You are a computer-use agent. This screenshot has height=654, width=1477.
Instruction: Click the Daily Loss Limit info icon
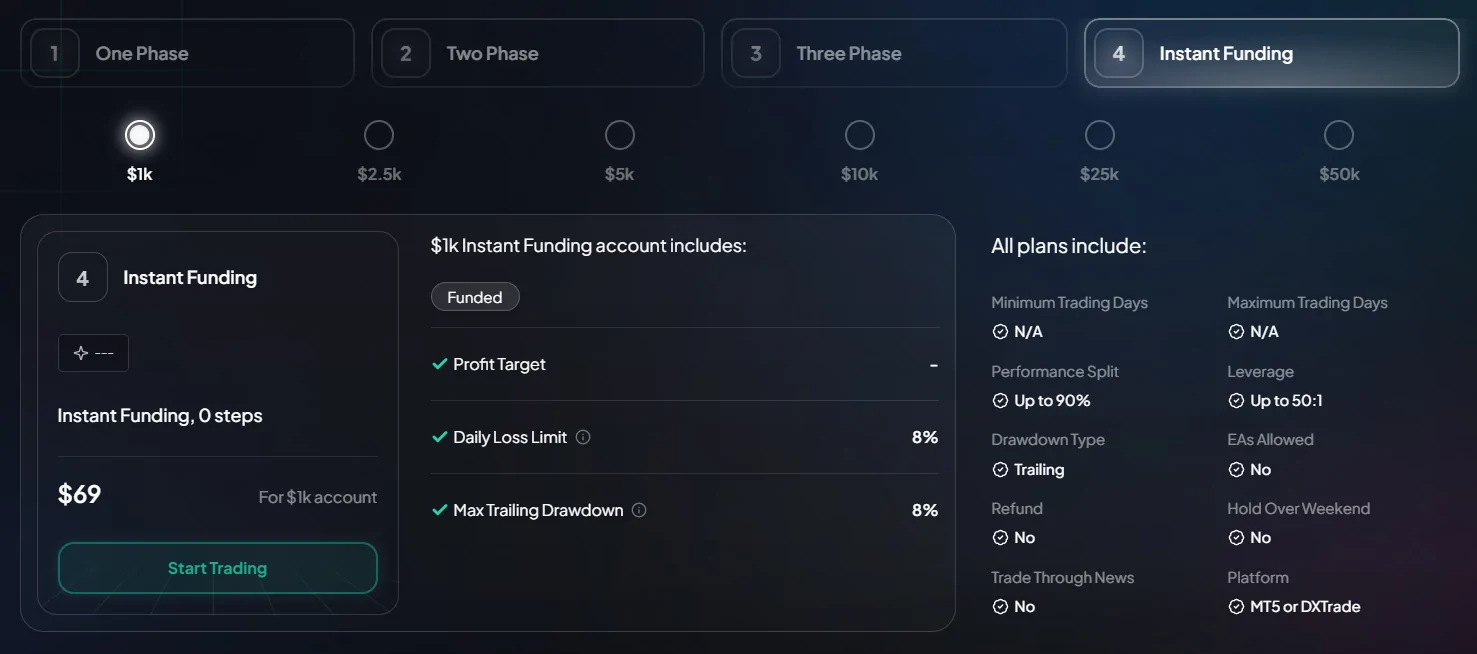coord(583,437)
